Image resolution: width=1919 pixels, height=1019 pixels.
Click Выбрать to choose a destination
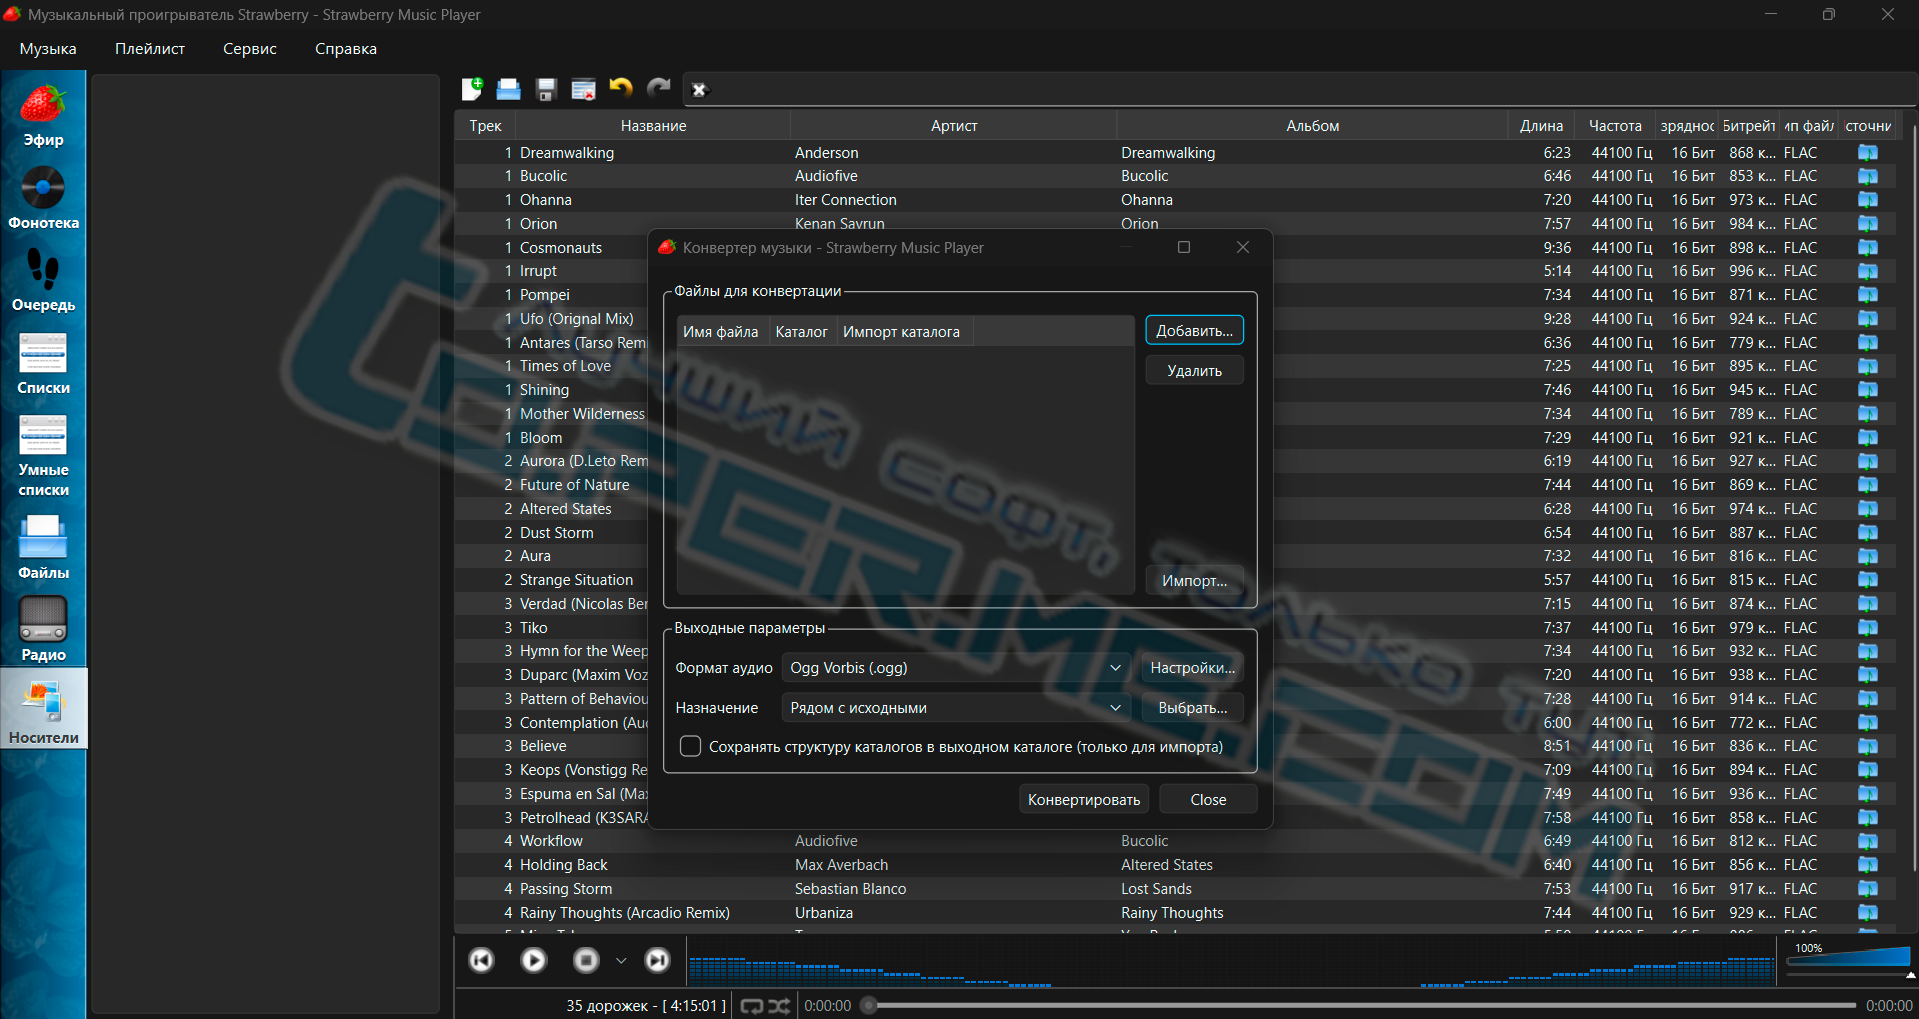pyautogui.click(x=1193, y=708)
